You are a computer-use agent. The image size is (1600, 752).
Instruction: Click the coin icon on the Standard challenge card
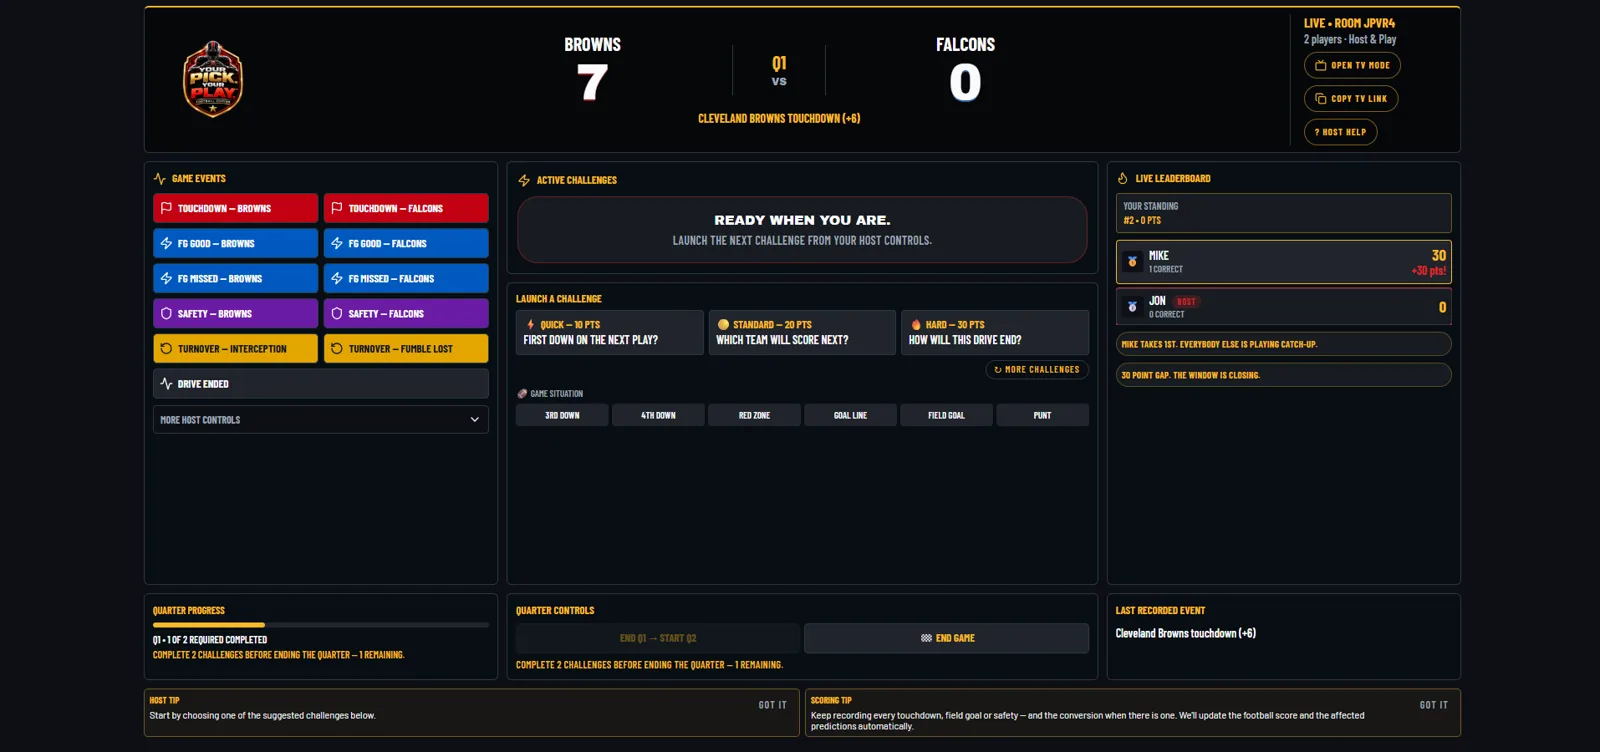click(x=723, y=324)
